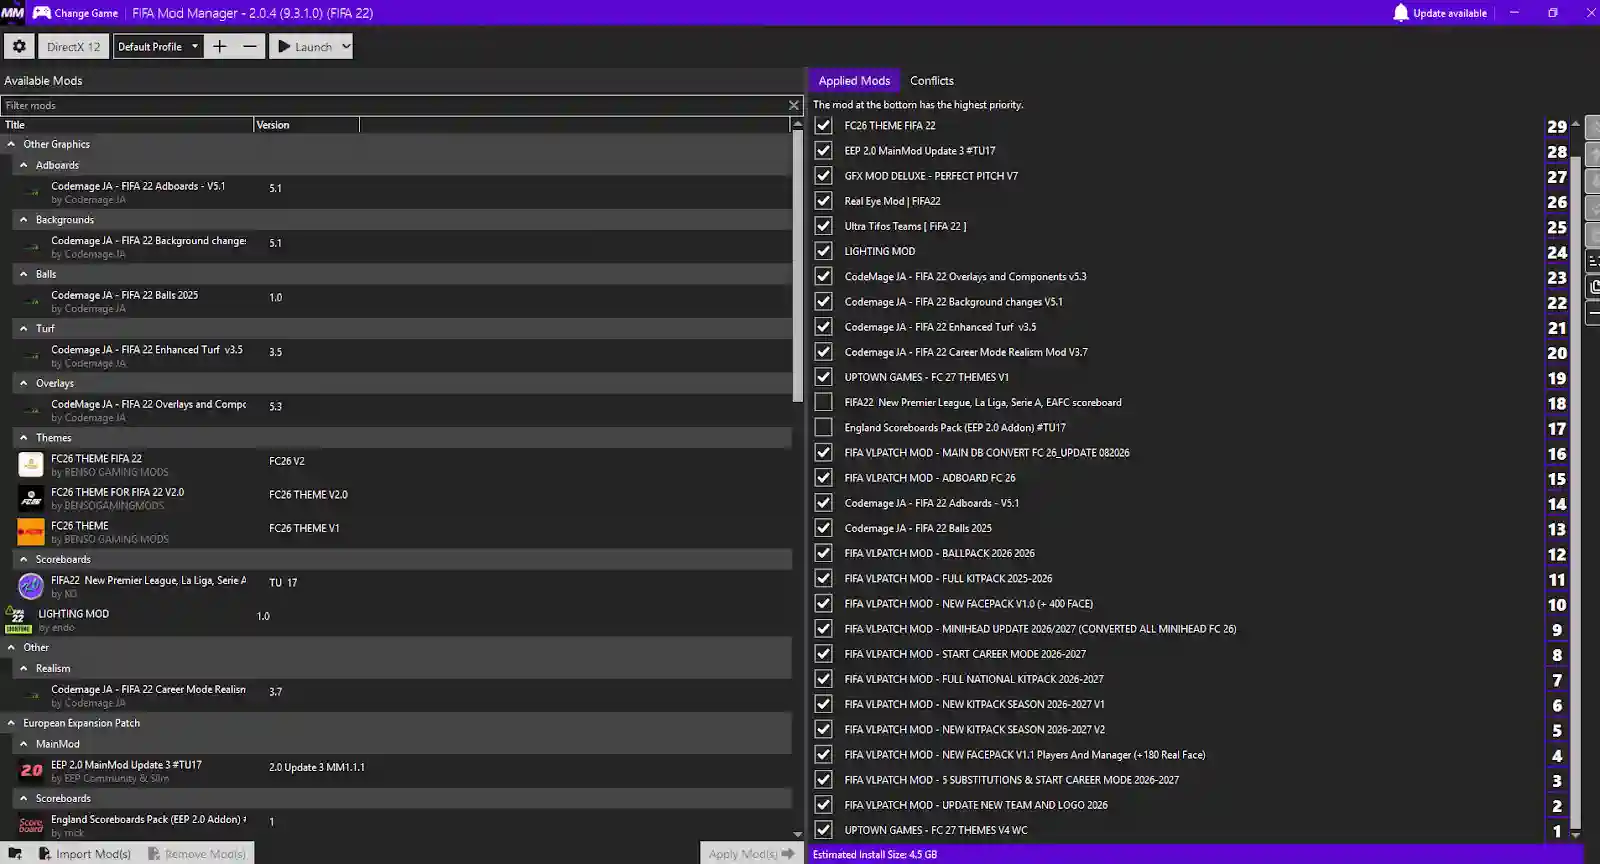Enable England Scoreboards Pack (EEP 2.0 Addon)
Screen dimensions: 1600x864
pos(823,427)
